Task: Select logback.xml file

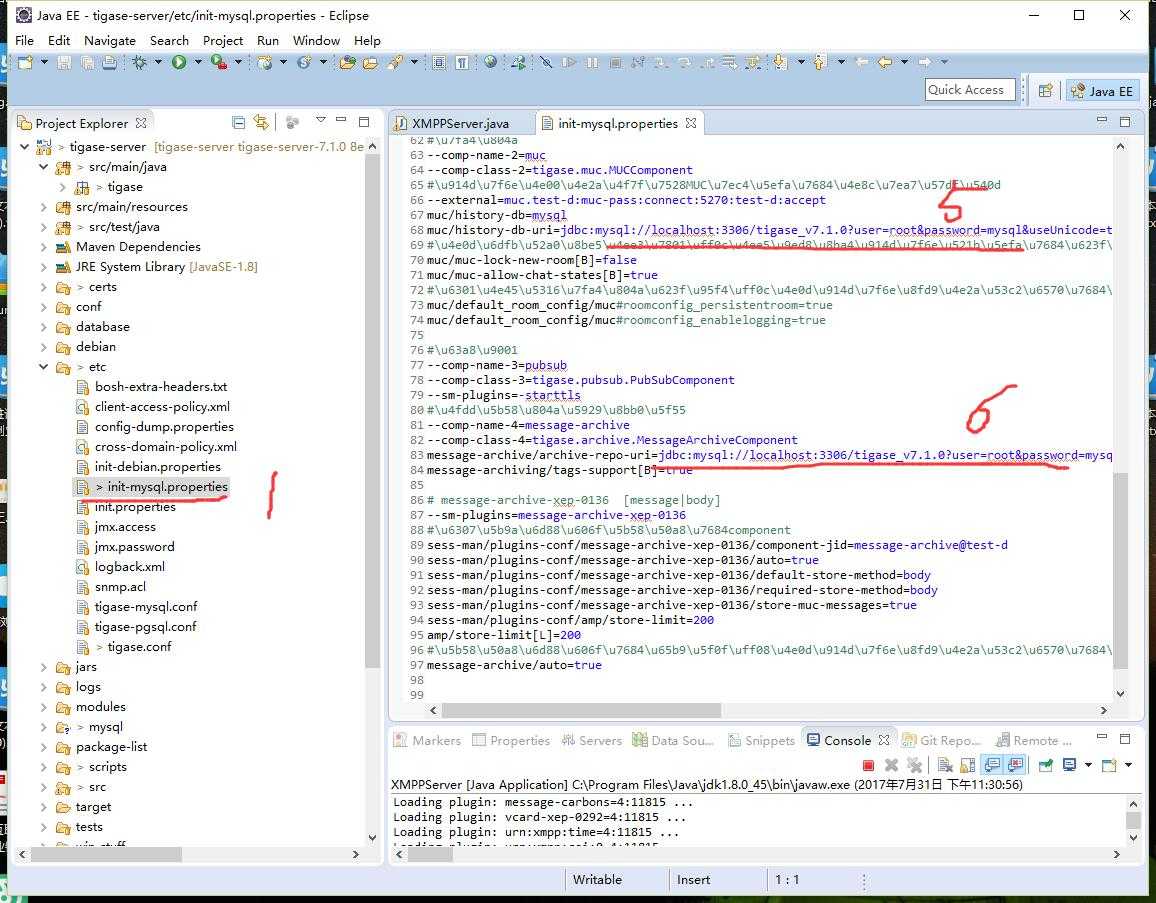Action: coord(129,567)
